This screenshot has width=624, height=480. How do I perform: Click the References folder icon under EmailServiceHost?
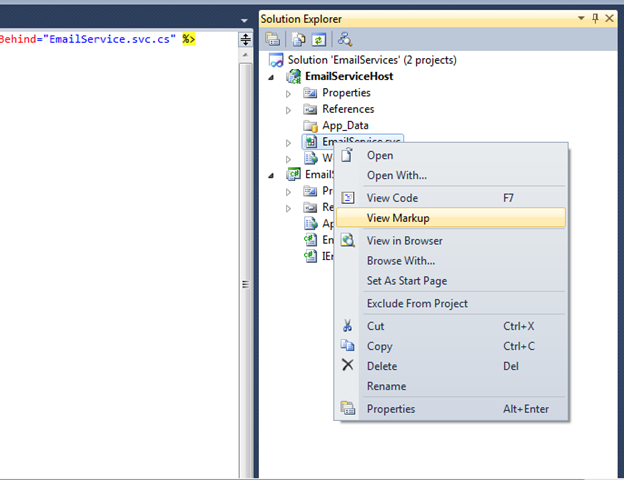click(310, 109)
